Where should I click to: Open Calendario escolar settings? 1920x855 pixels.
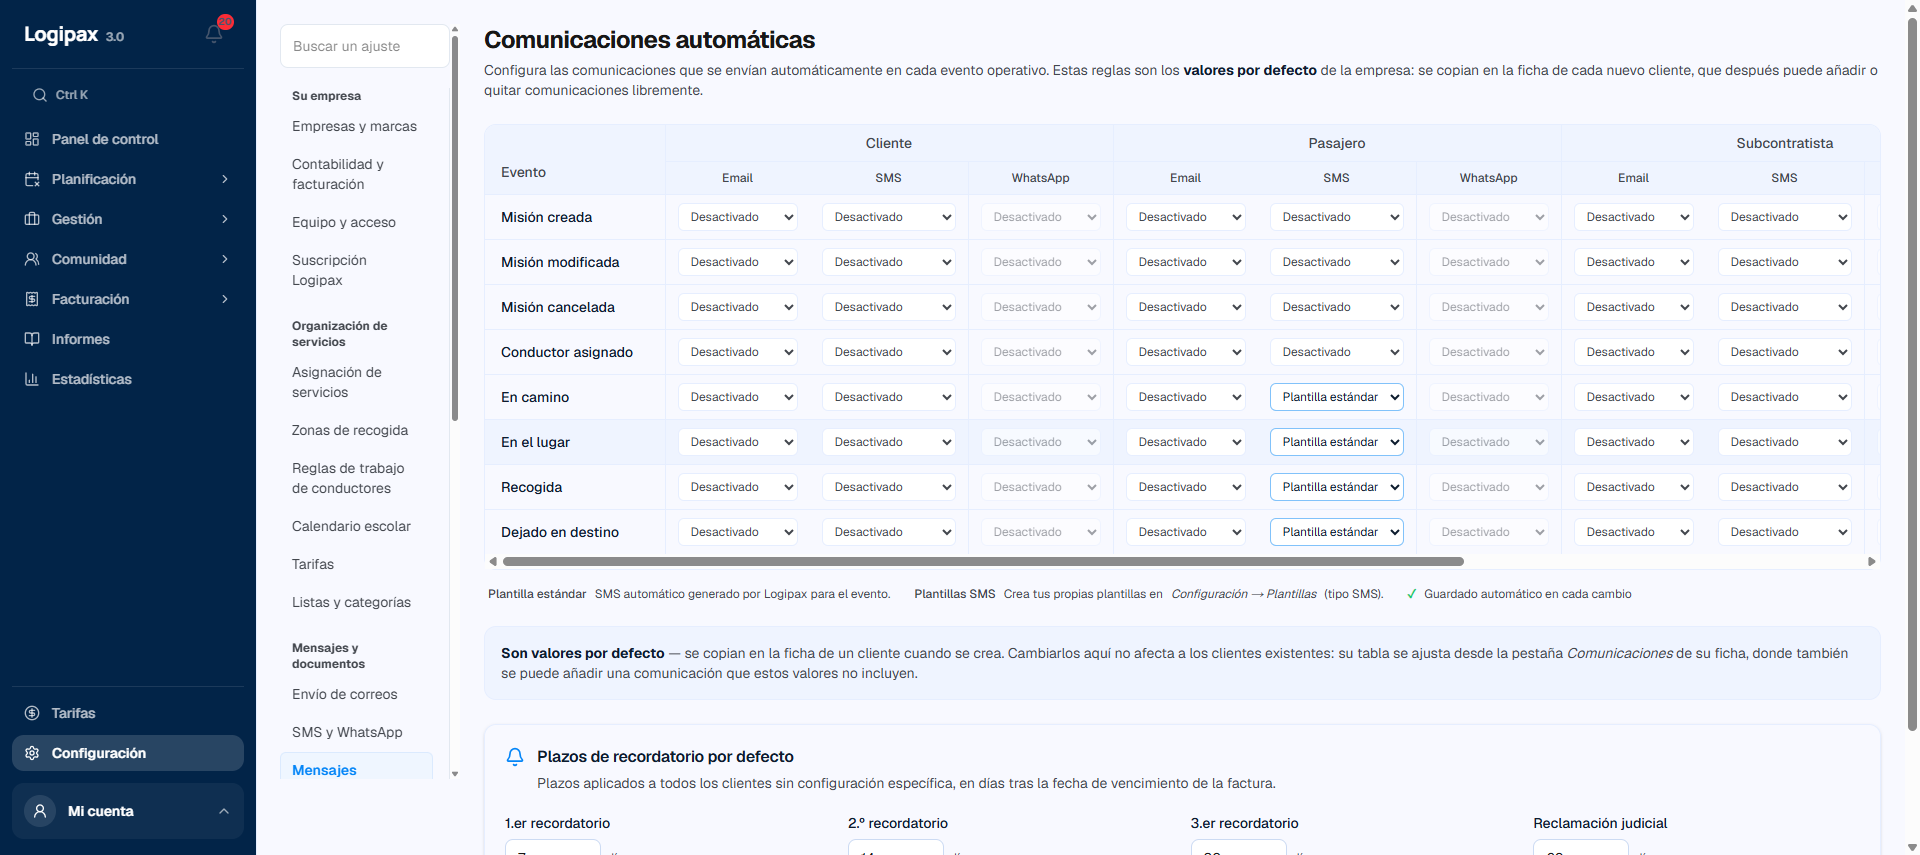(351, 526)
